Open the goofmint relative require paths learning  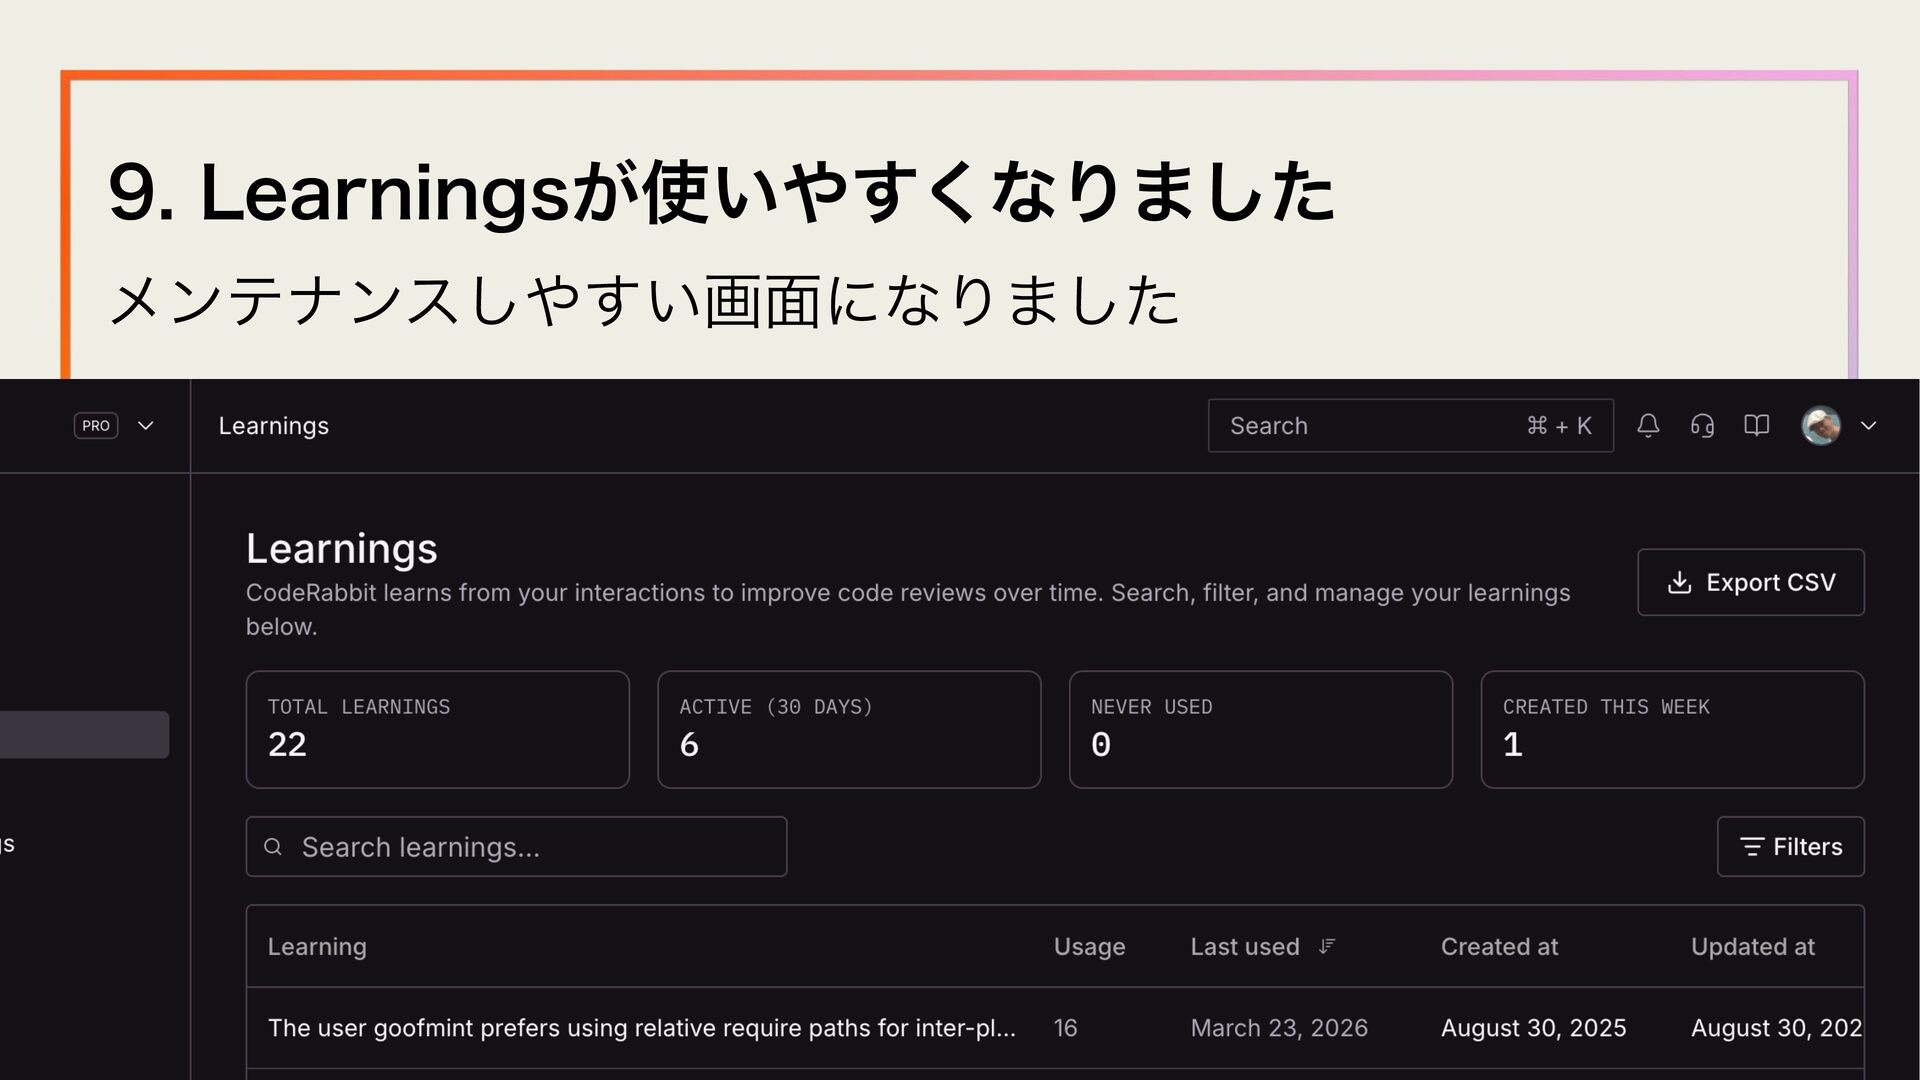tap(641, 1028)
